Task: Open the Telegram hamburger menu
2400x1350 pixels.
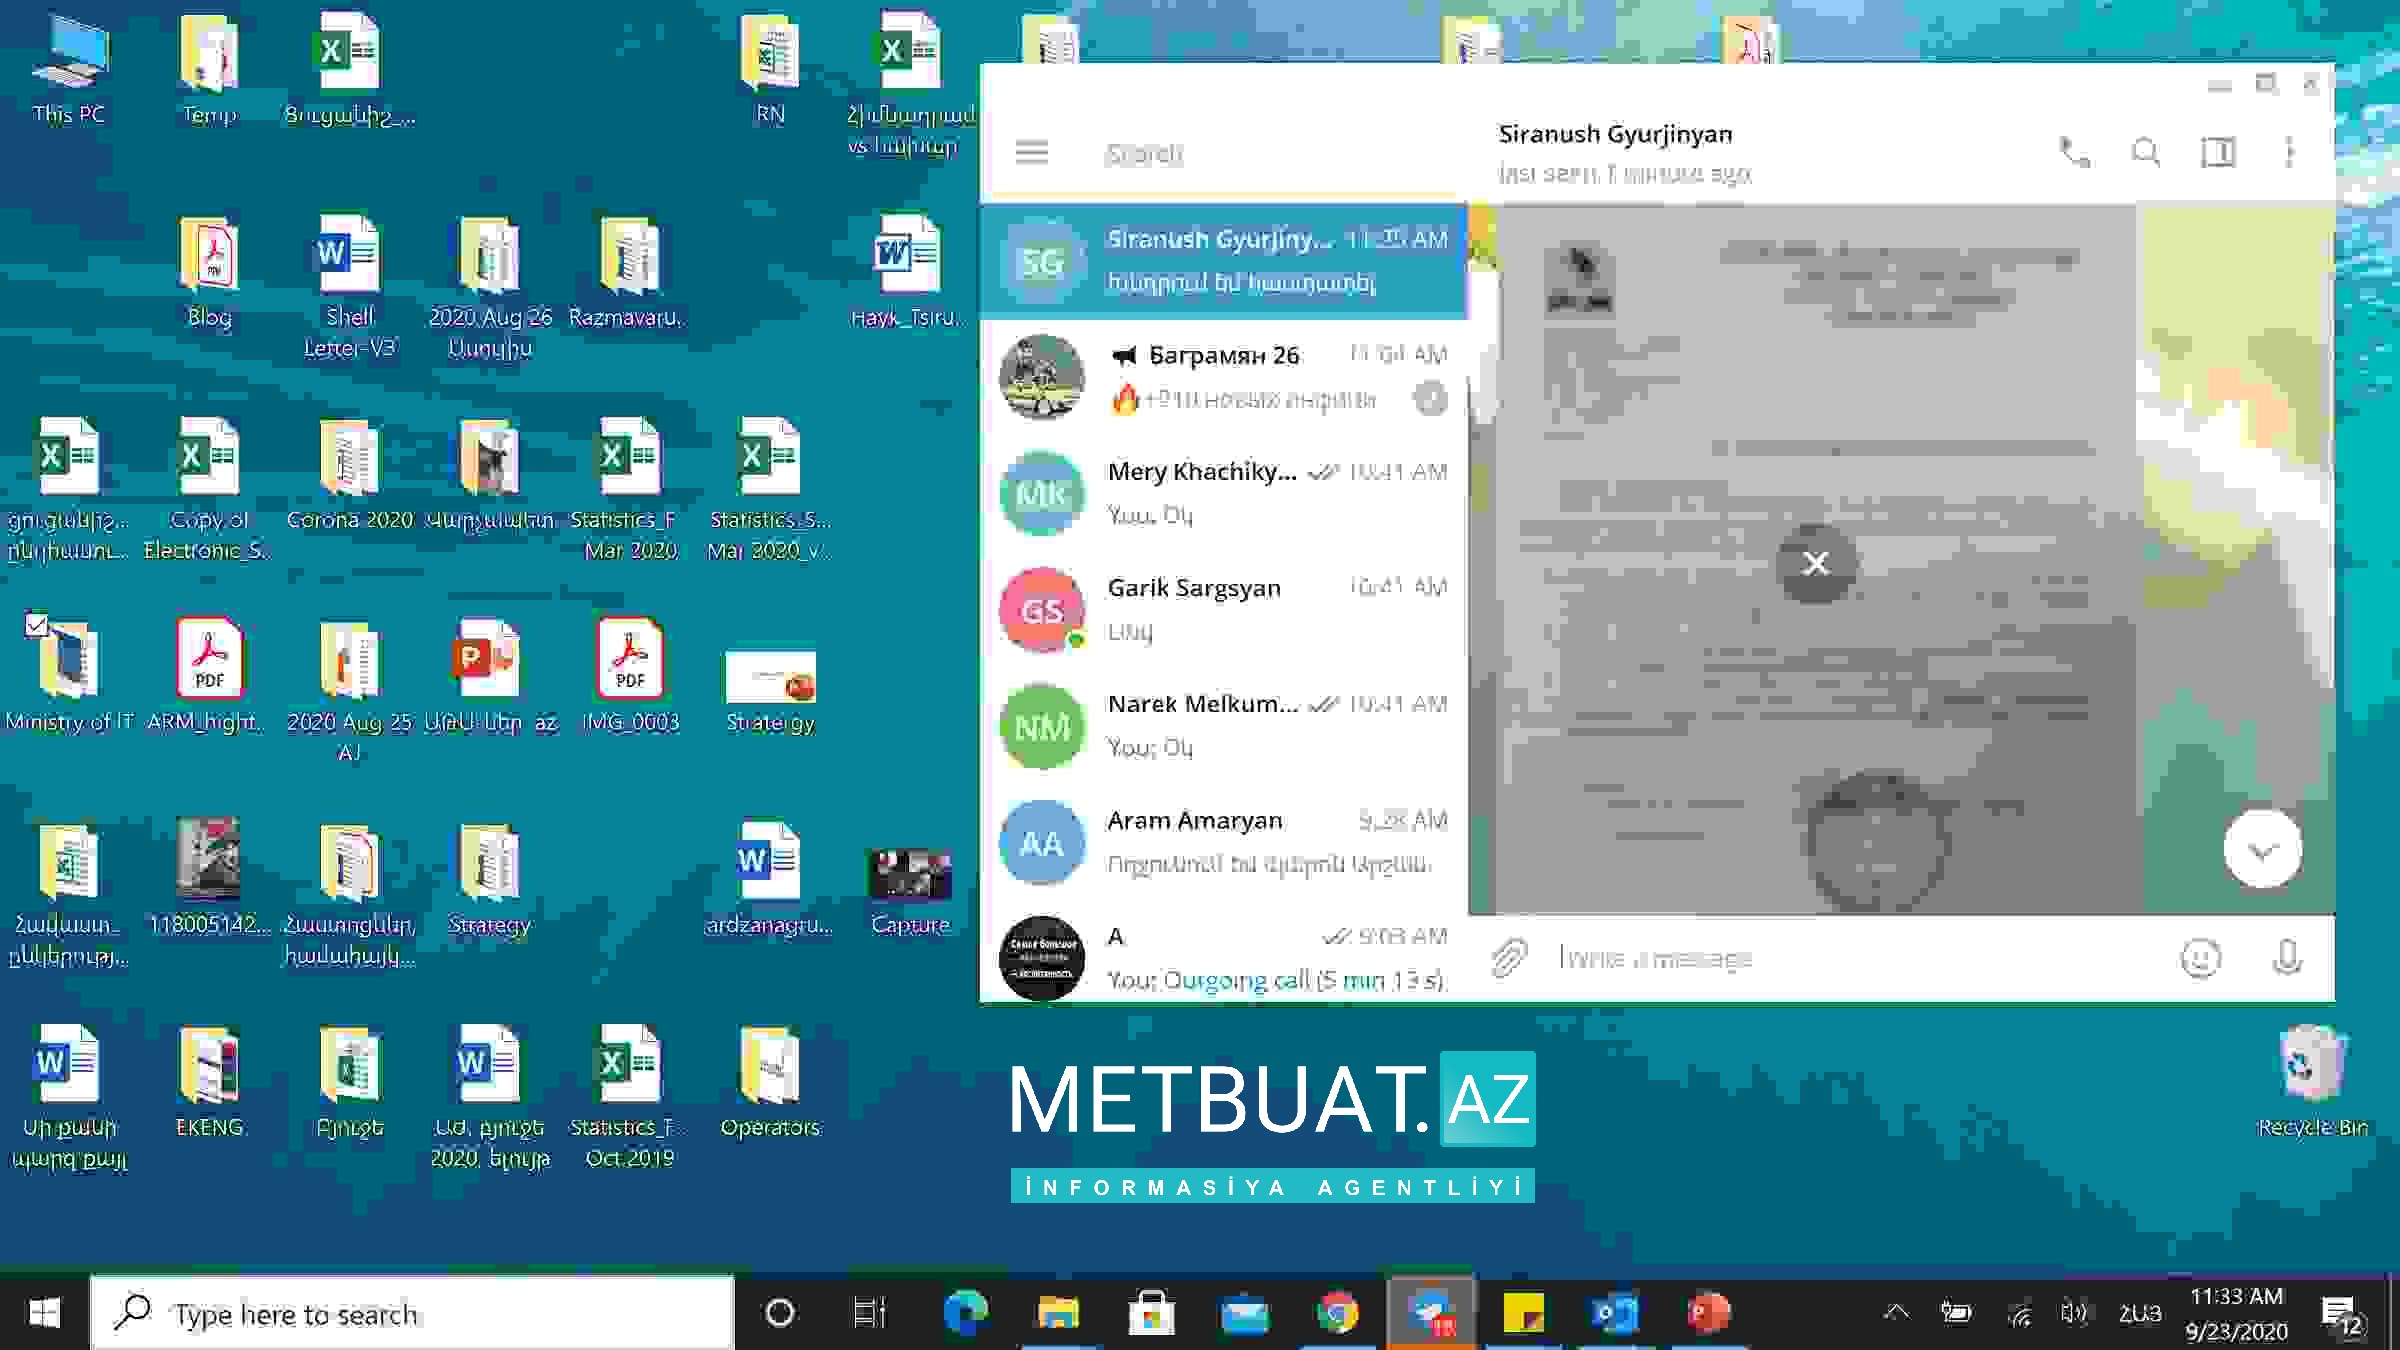Action: pyautogui.click(x=1031, y=153)
